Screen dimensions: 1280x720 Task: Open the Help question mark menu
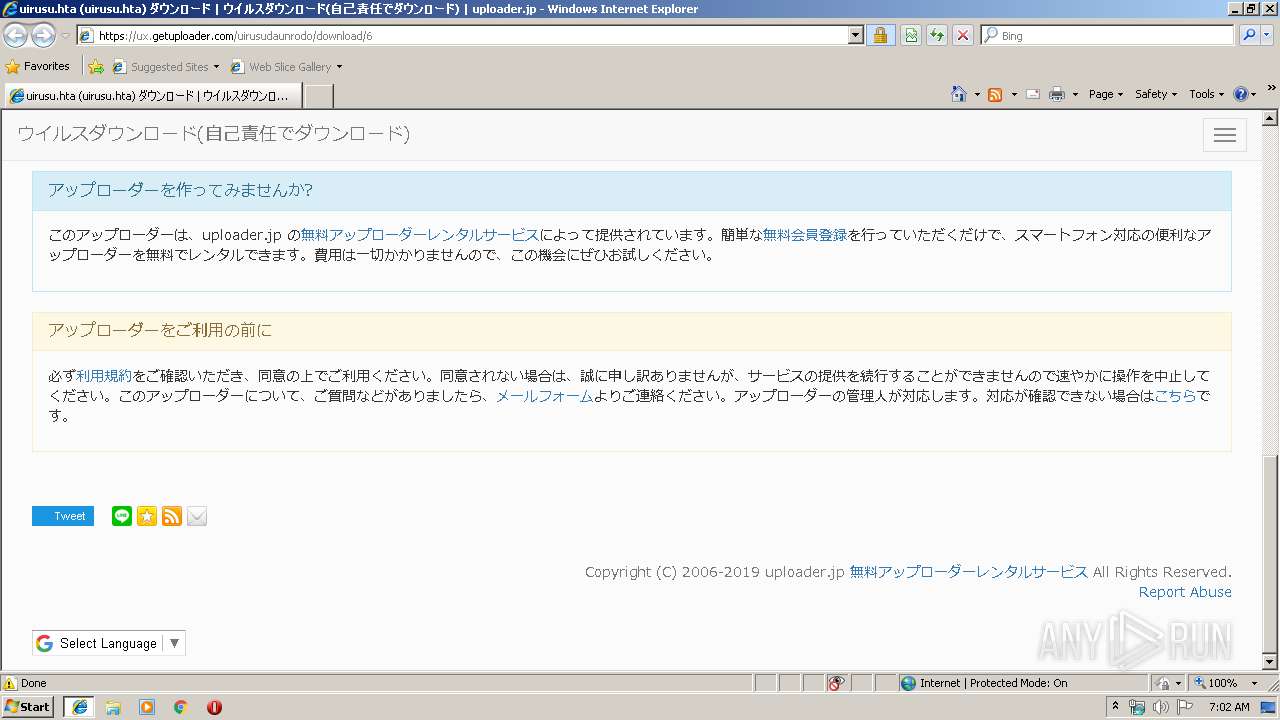[1244, 94]
